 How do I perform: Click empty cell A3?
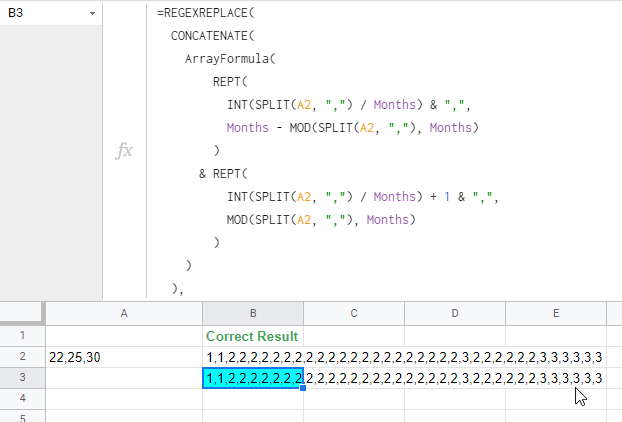point(124,378)
